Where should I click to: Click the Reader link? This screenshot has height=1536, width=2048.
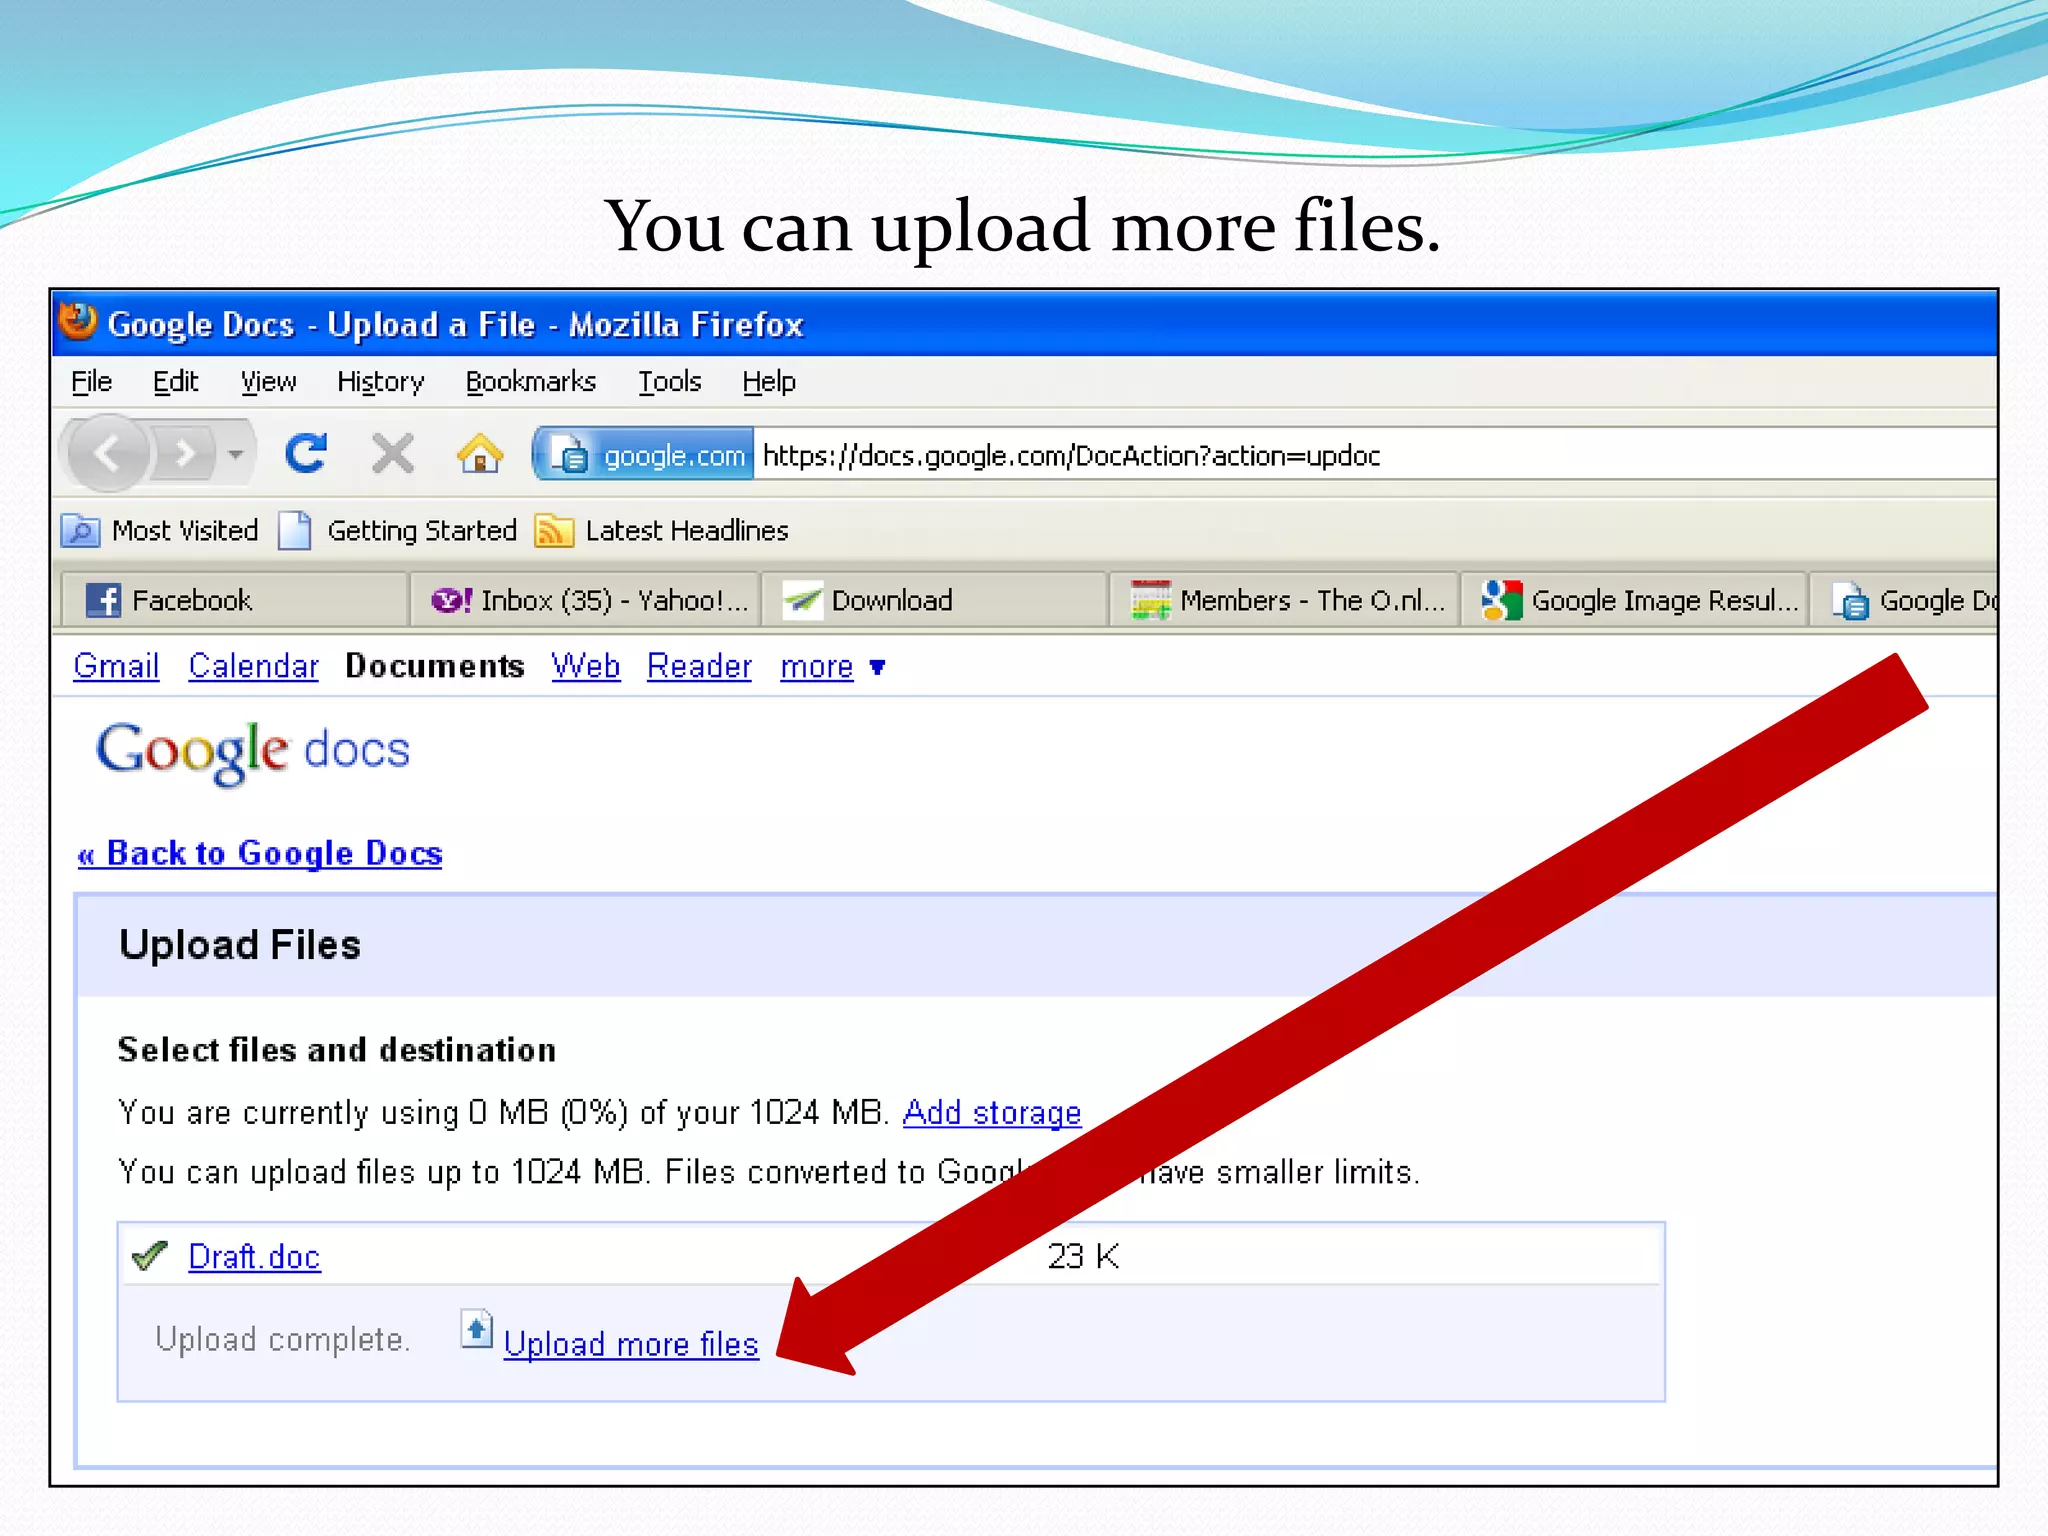pos(699,666)
